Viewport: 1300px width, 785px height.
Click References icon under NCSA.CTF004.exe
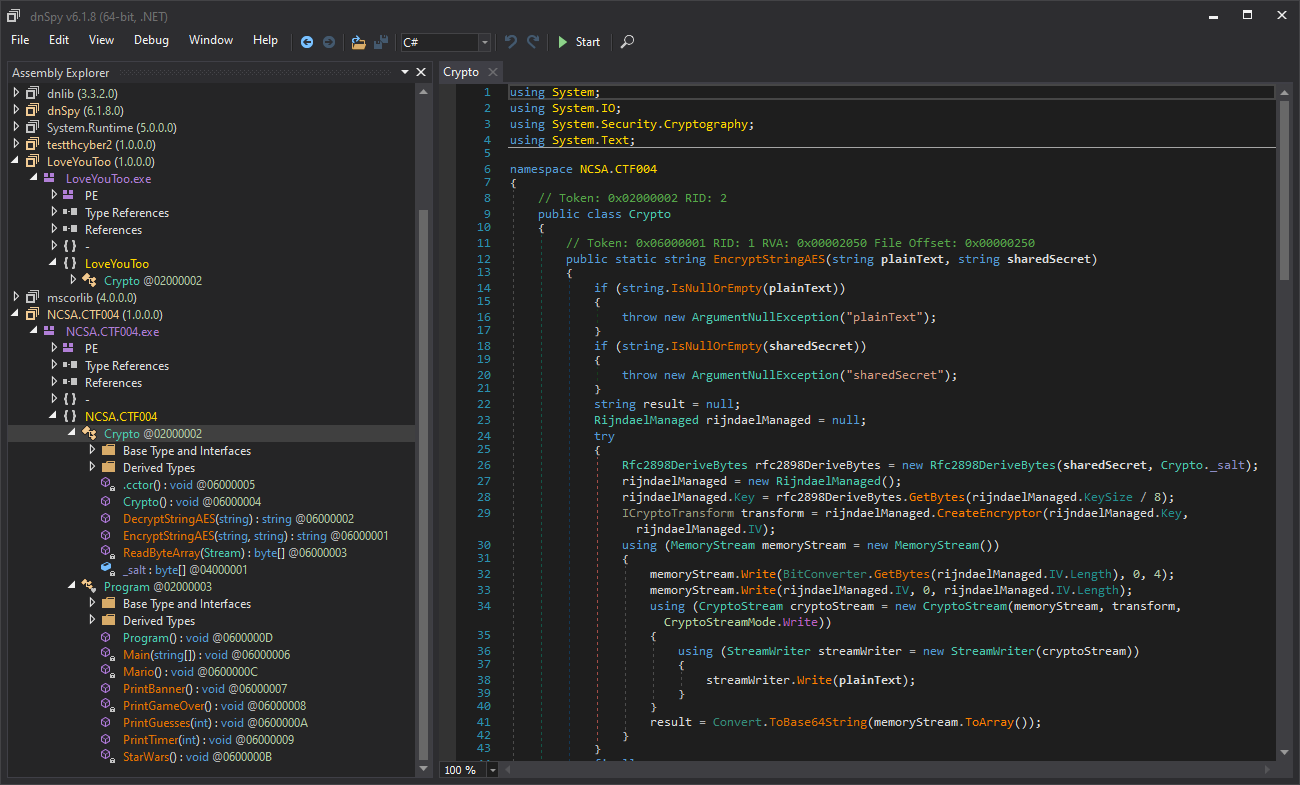[x=71, y=382]
